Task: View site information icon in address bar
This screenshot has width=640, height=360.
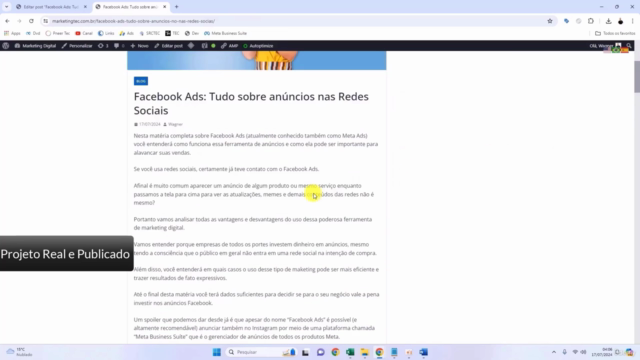Action: (46, 21)
